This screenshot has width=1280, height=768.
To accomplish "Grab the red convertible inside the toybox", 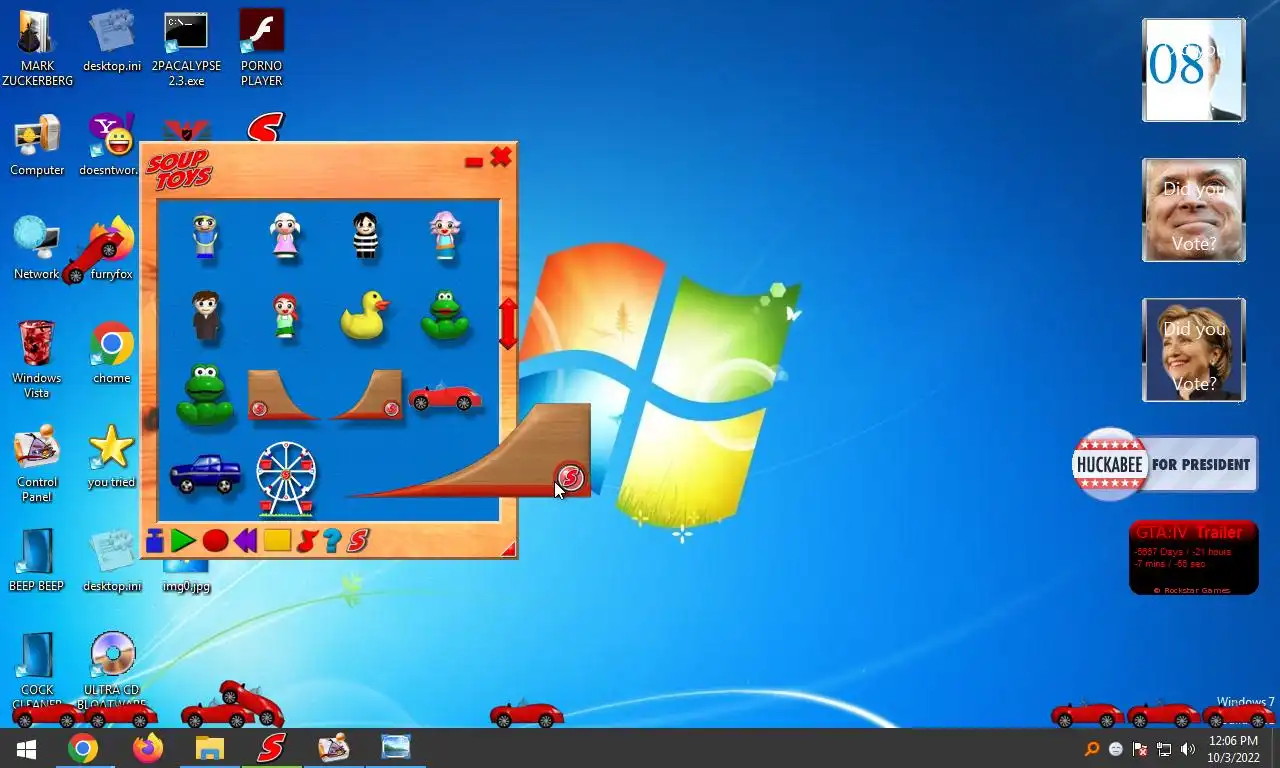I will point(445,396).
